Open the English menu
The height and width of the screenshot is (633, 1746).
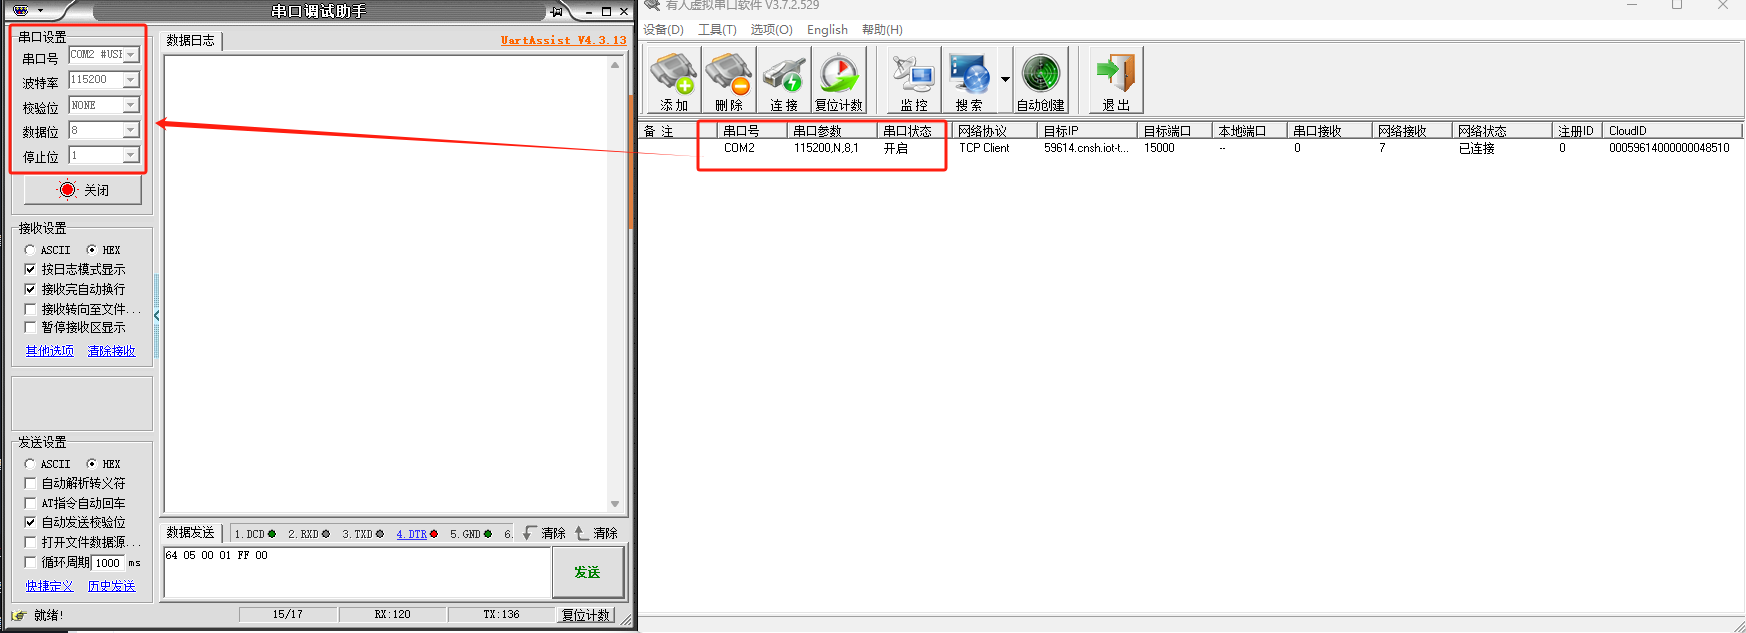coord(827,30)
